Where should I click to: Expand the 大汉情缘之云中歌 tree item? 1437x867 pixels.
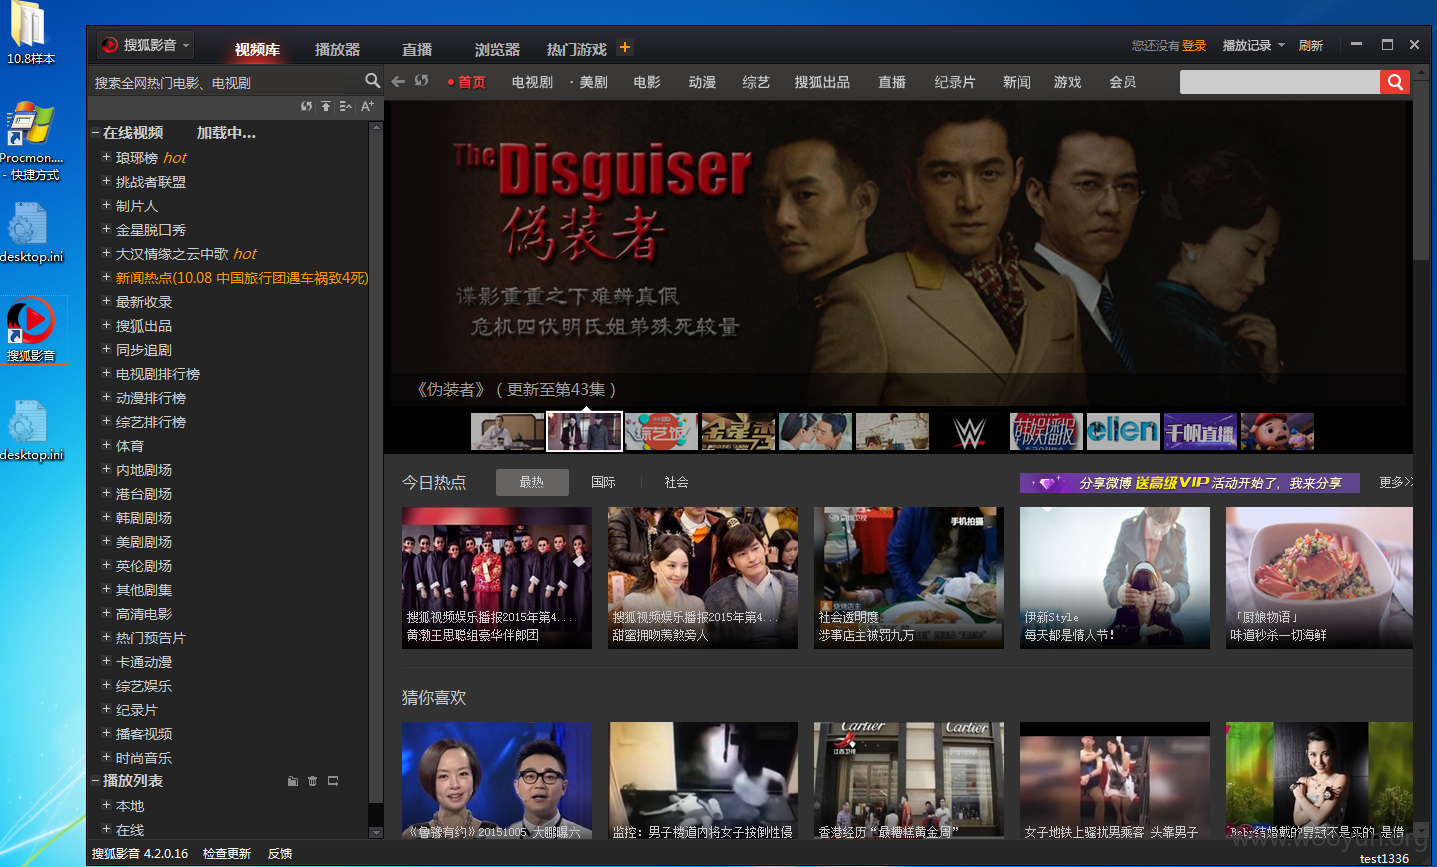106,253
